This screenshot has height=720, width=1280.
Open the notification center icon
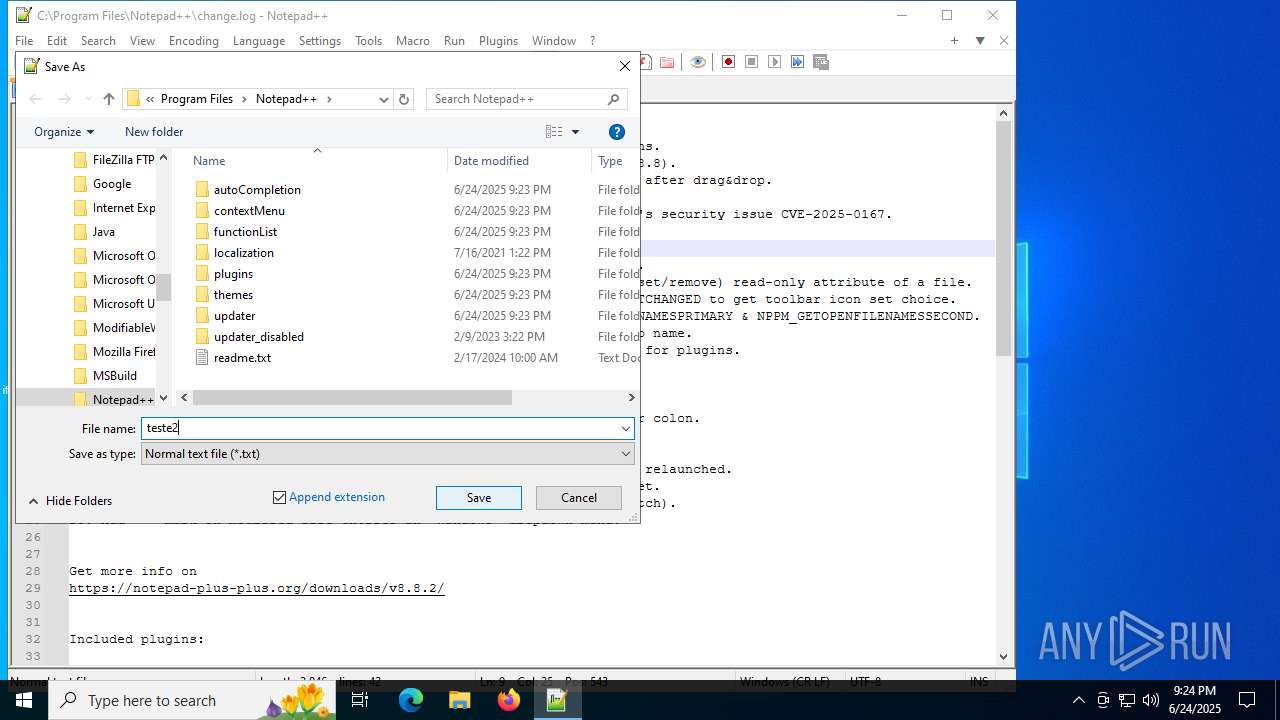coord(1247,700)
